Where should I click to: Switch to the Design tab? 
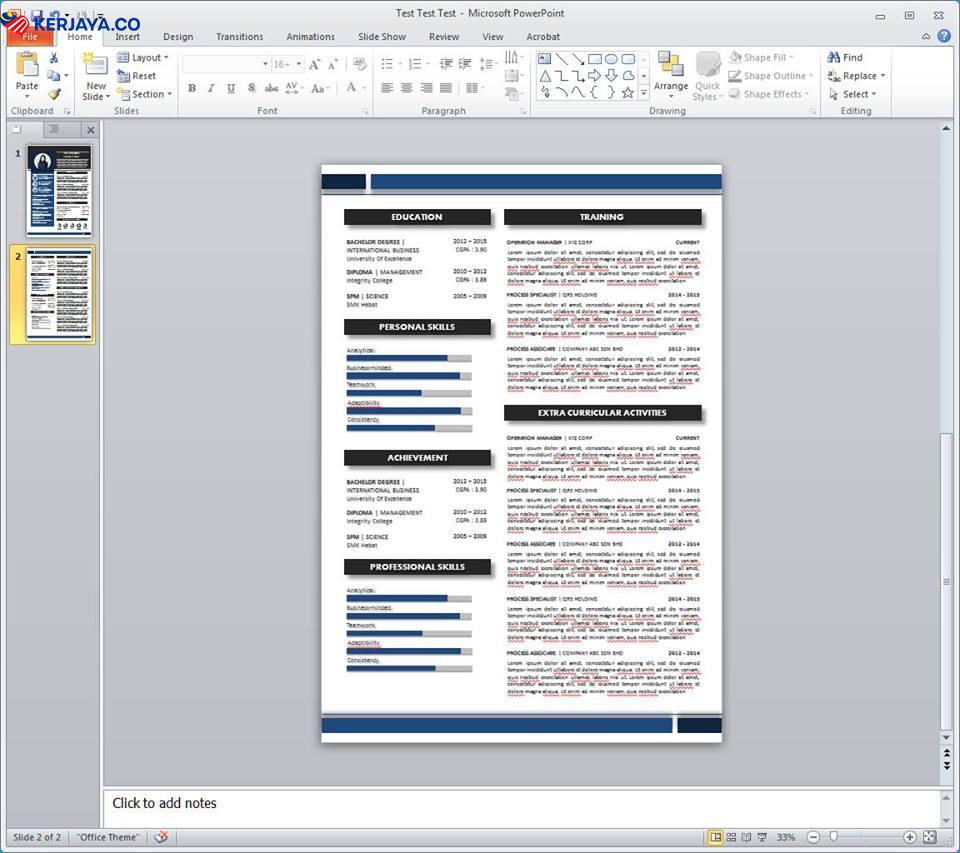[178, 37]
